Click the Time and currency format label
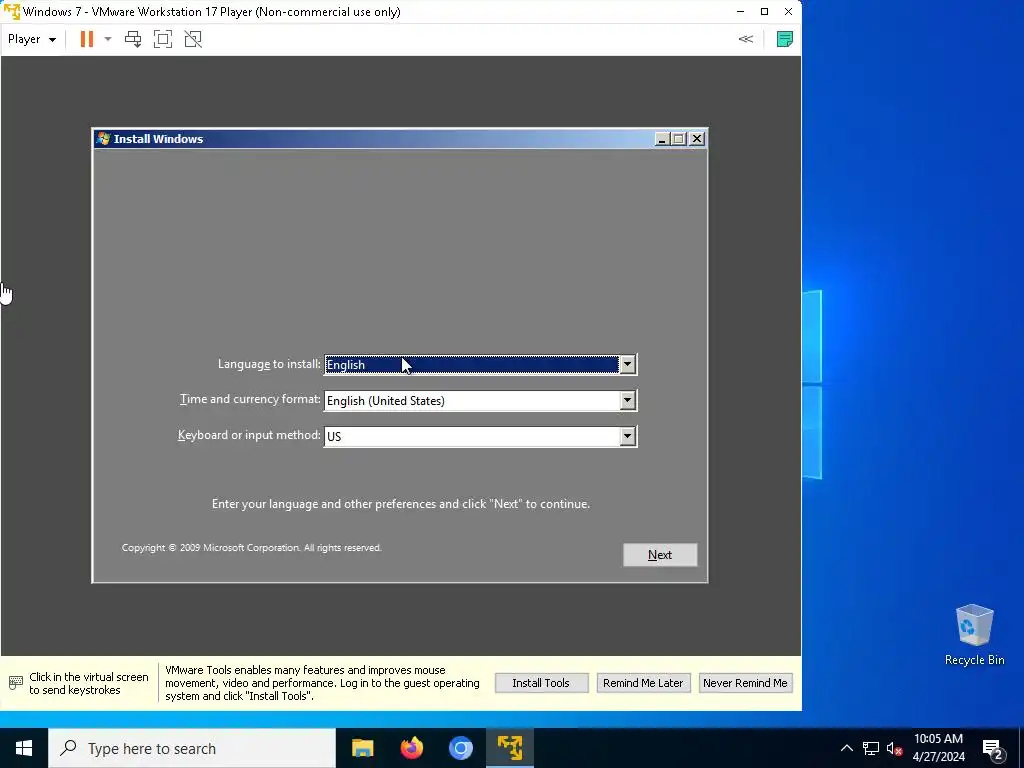 250,399
